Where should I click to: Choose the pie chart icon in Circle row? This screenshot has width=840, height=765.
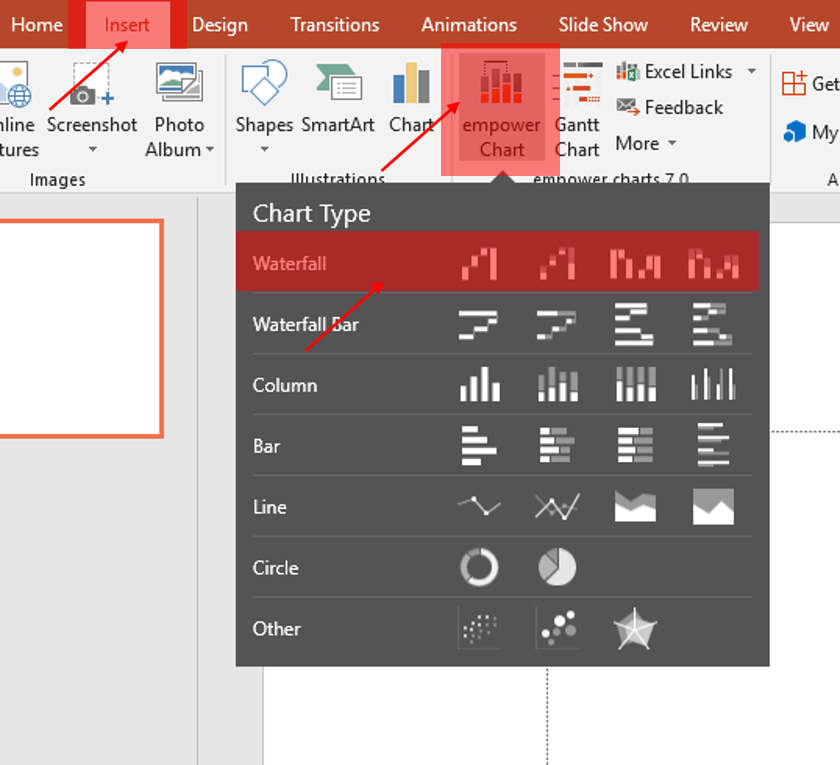point(557,568)
